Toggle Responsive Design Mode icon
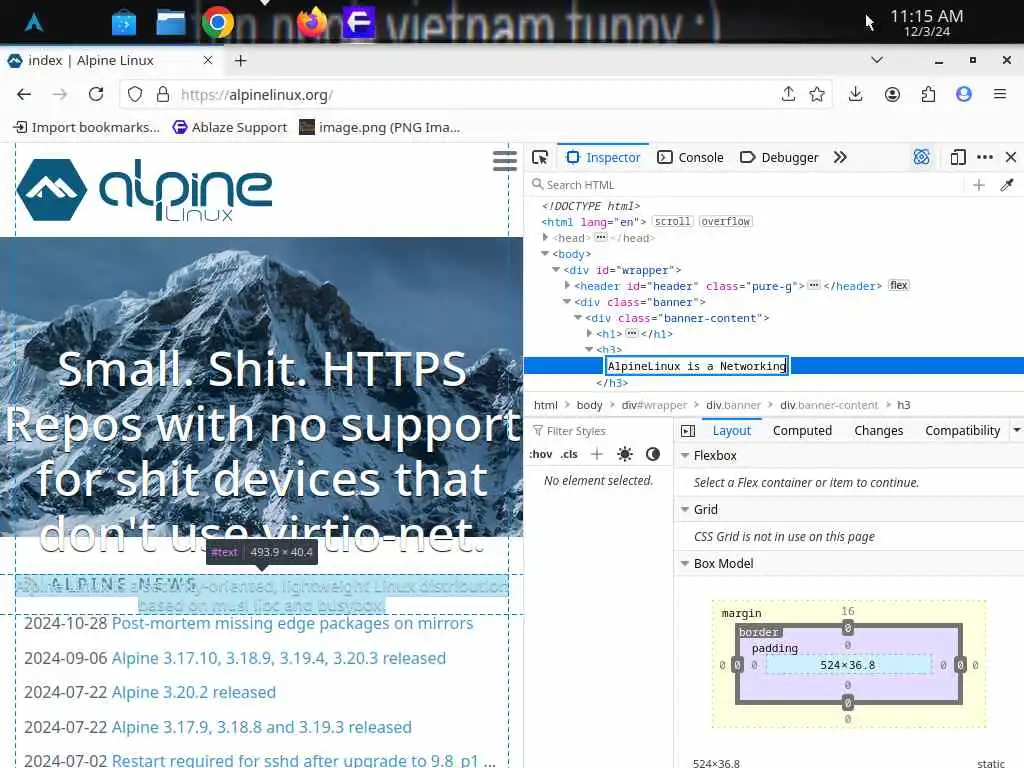 pos(957,157)
